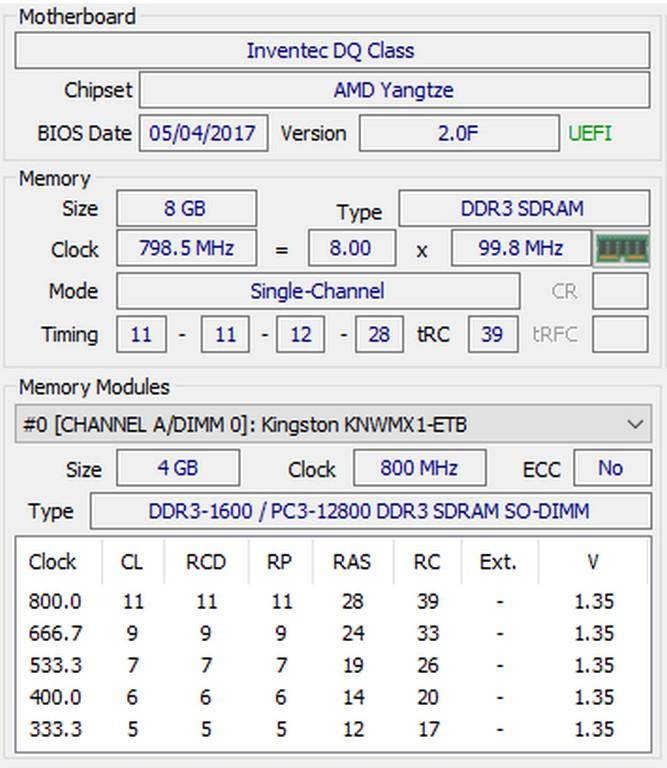Click the BIOS Version field showing 2.0F
Viewport: 667px width, 768px height.
(458, 133)
